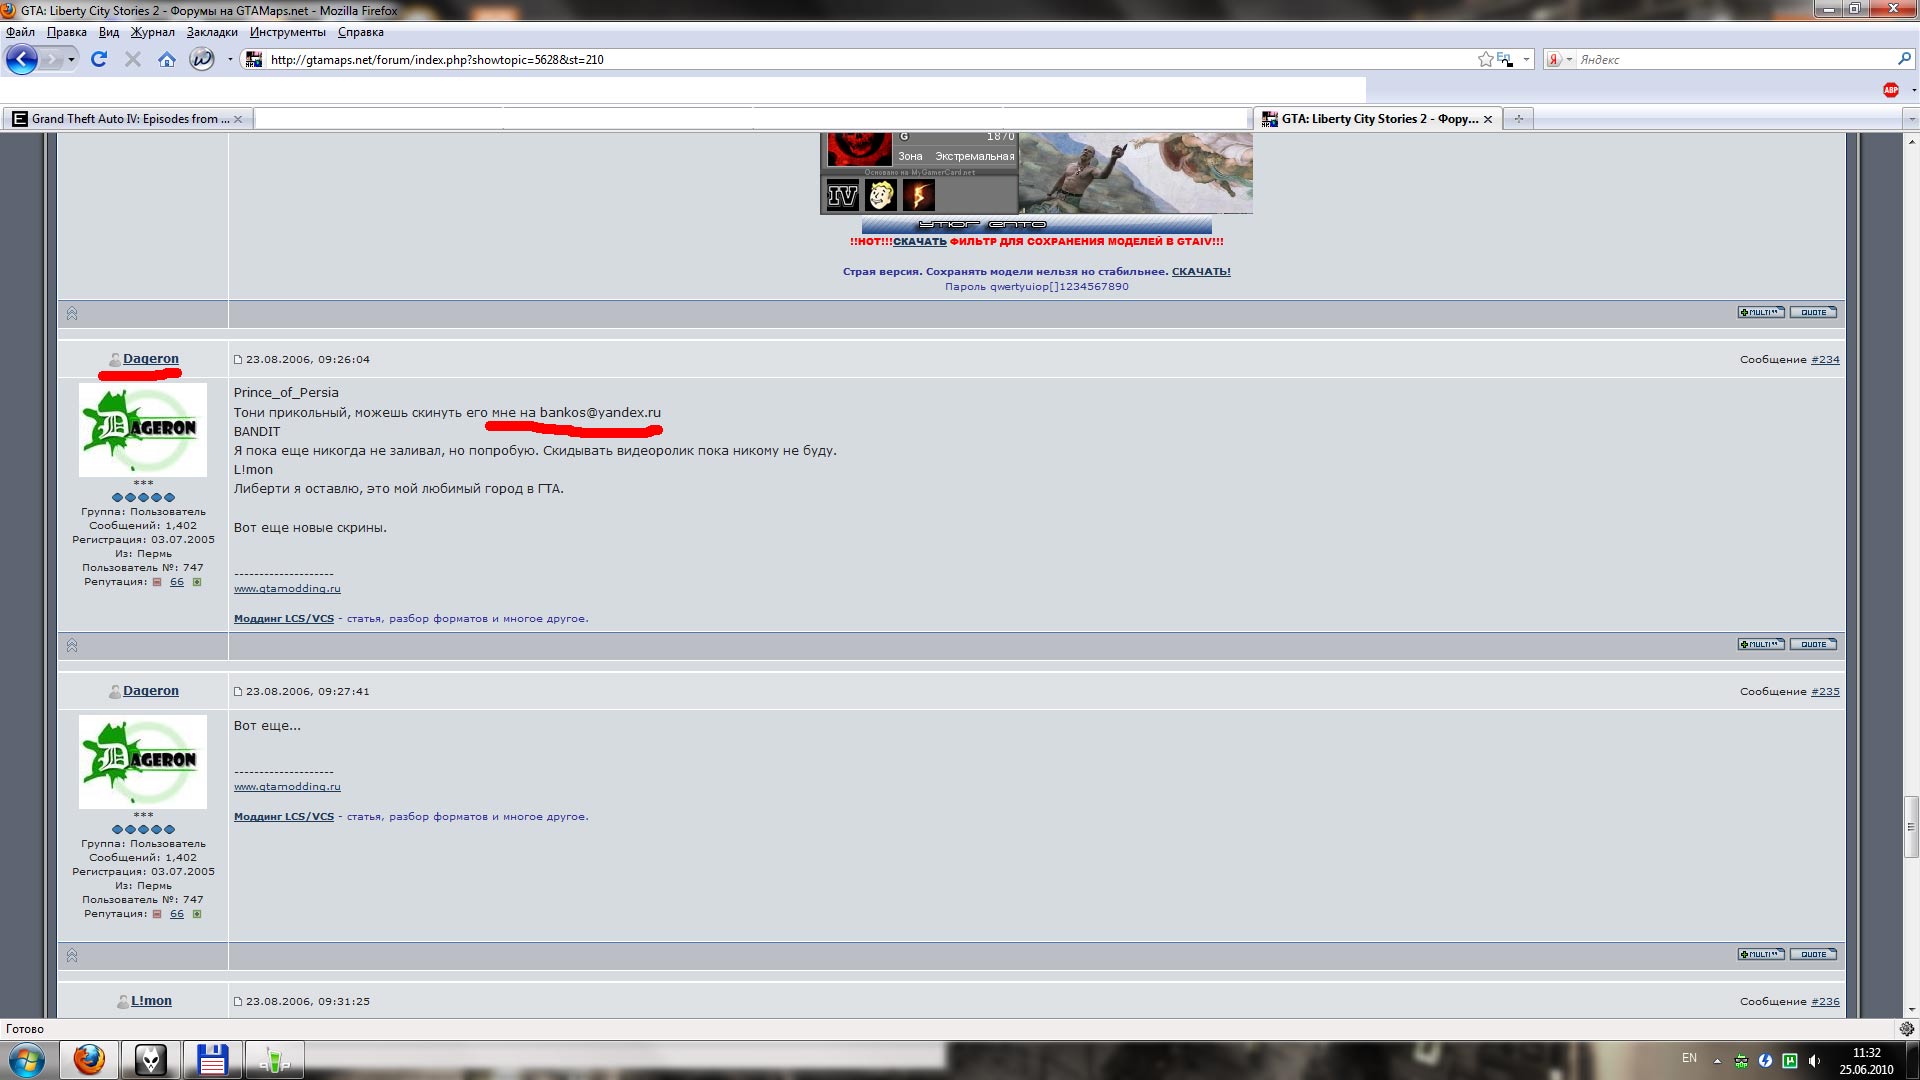Go to the Home page
This screenshot has height=1080, width=1920.
[167, 59]
